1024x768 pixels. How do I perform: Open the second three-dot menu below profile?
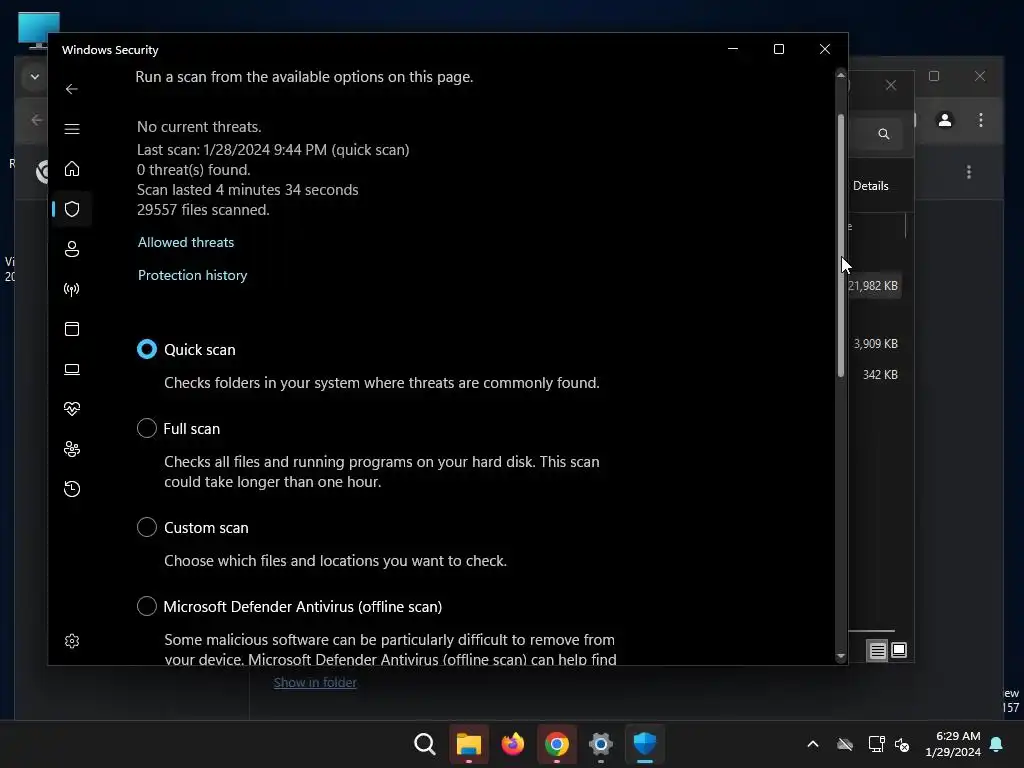[x=969, y=172]
